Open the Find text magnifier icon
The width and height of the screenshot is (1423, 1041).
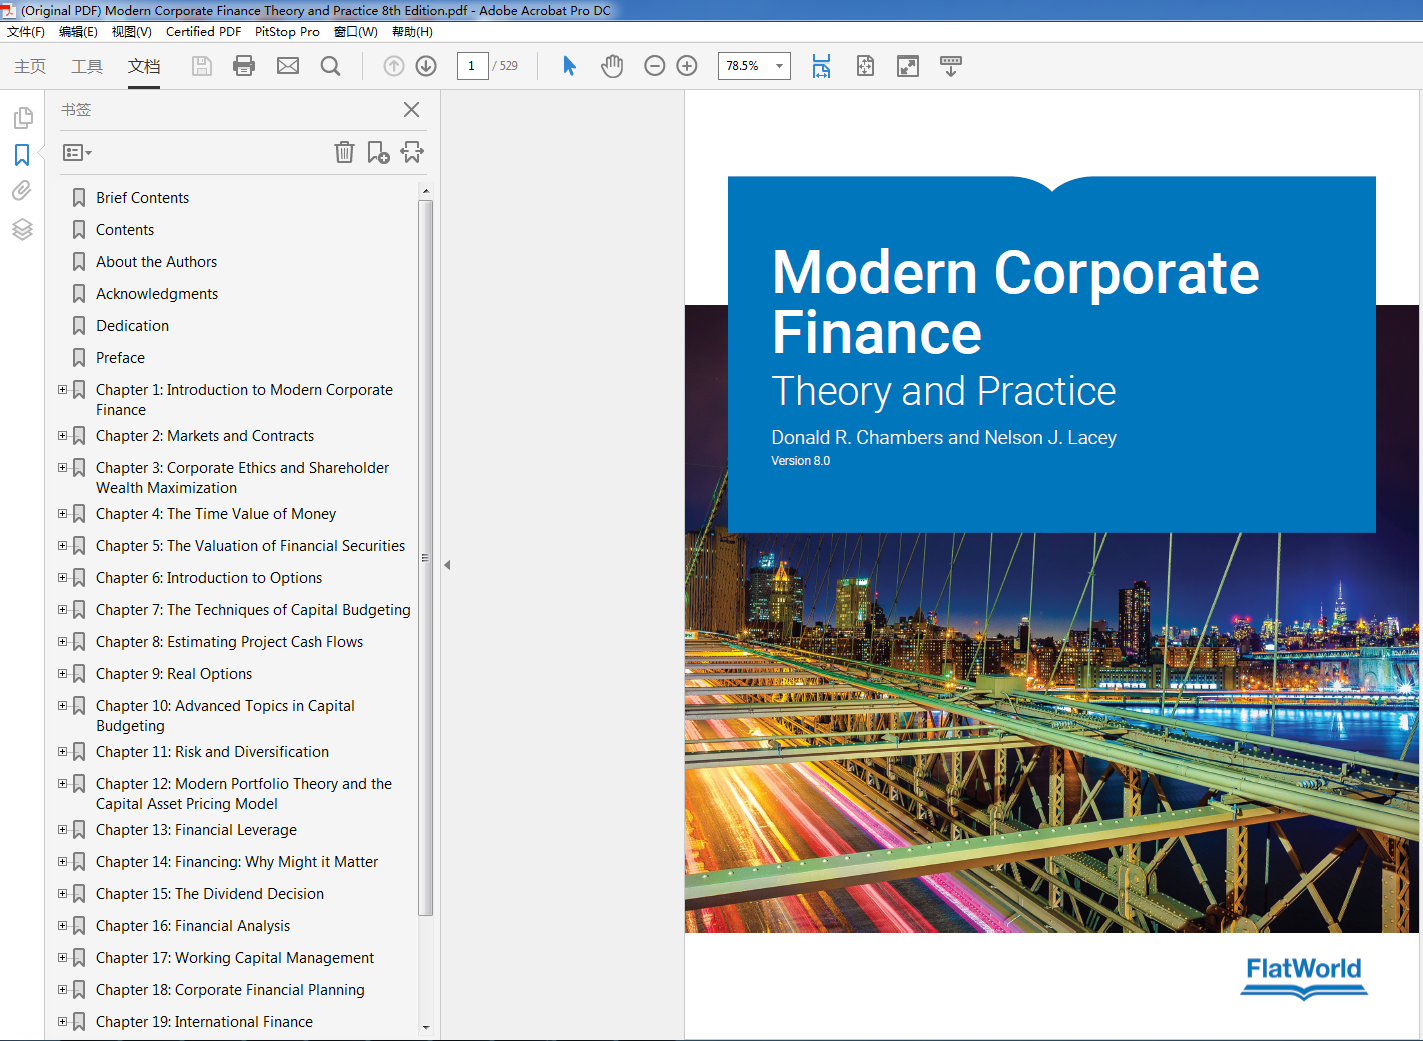click(x=330, y=66)
